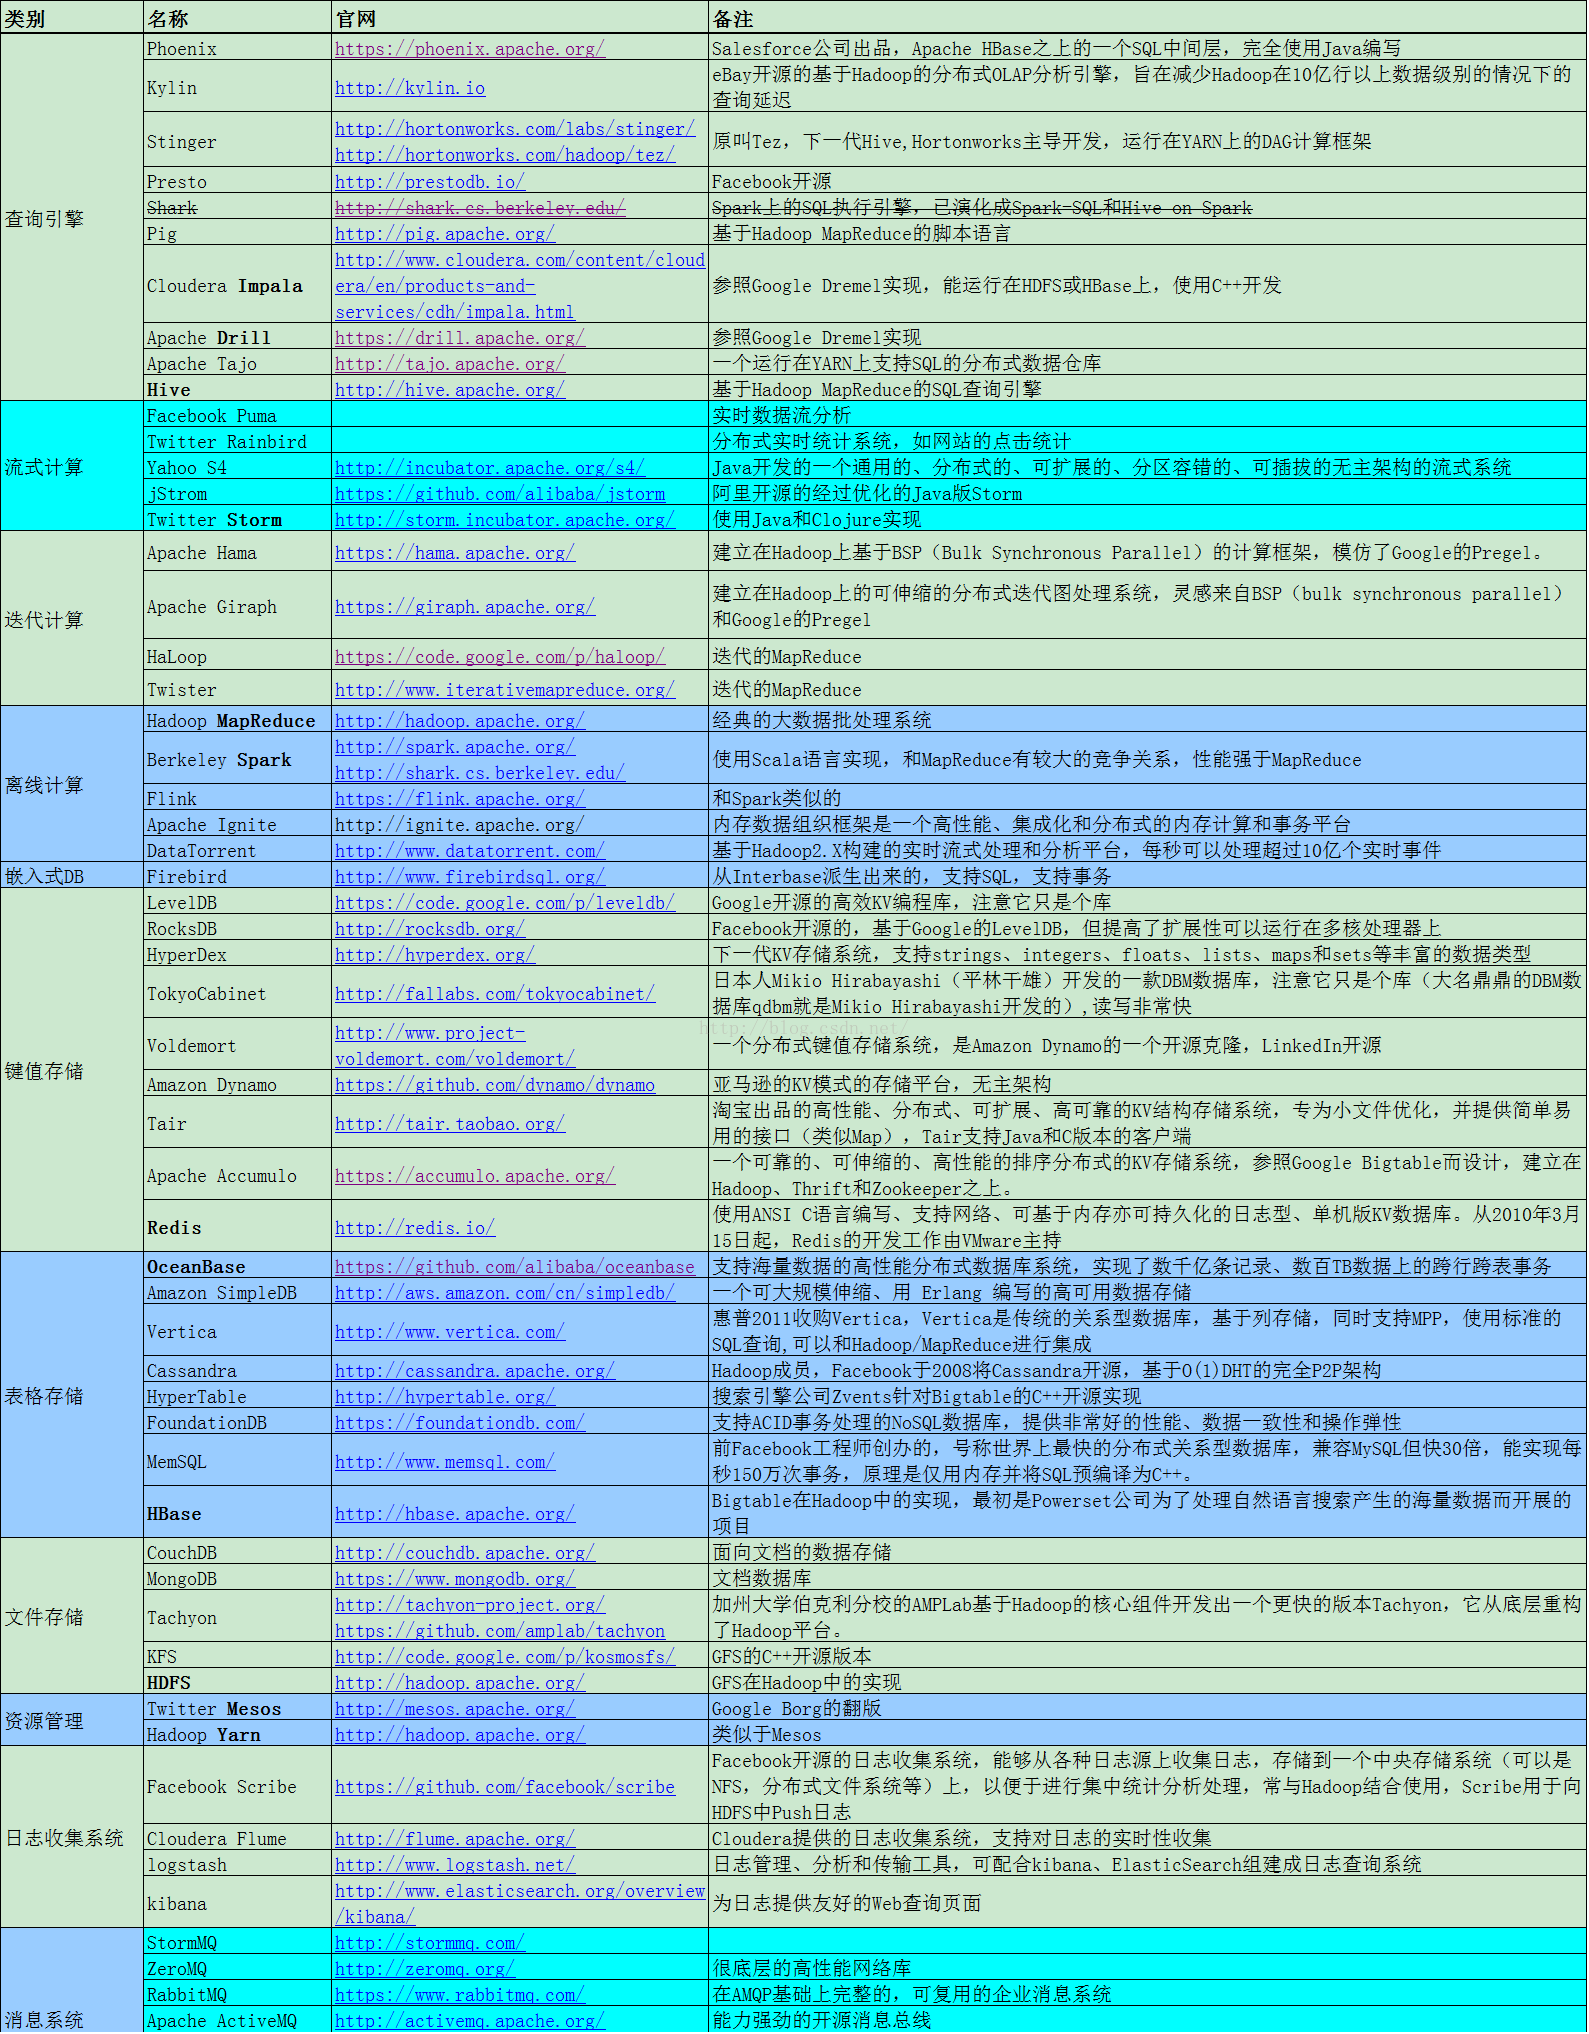This screenshot has height=2034, width=1589.
Task: Select the 流式计算 category cell
Action: click(x=72, y=467)
